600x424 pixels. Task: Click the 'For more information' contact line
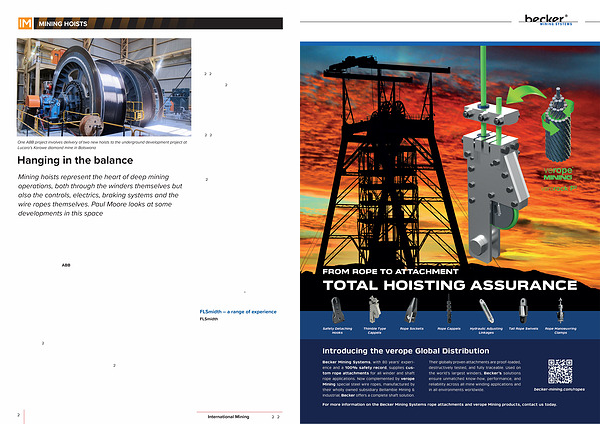tap(439, 404)
